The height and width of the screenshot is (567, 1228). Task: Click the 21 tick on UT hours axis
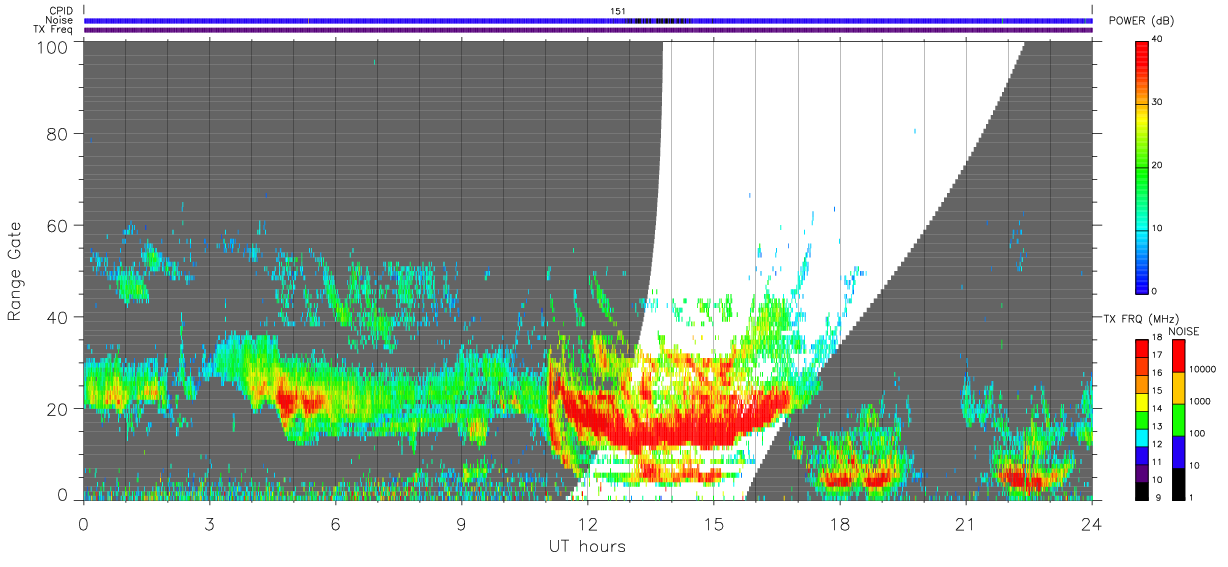click(x=966, y=523)
